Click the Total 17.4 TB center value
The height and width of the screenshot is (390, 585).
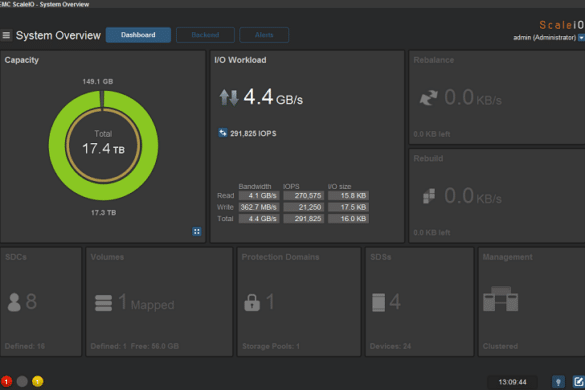pos(103,149)
